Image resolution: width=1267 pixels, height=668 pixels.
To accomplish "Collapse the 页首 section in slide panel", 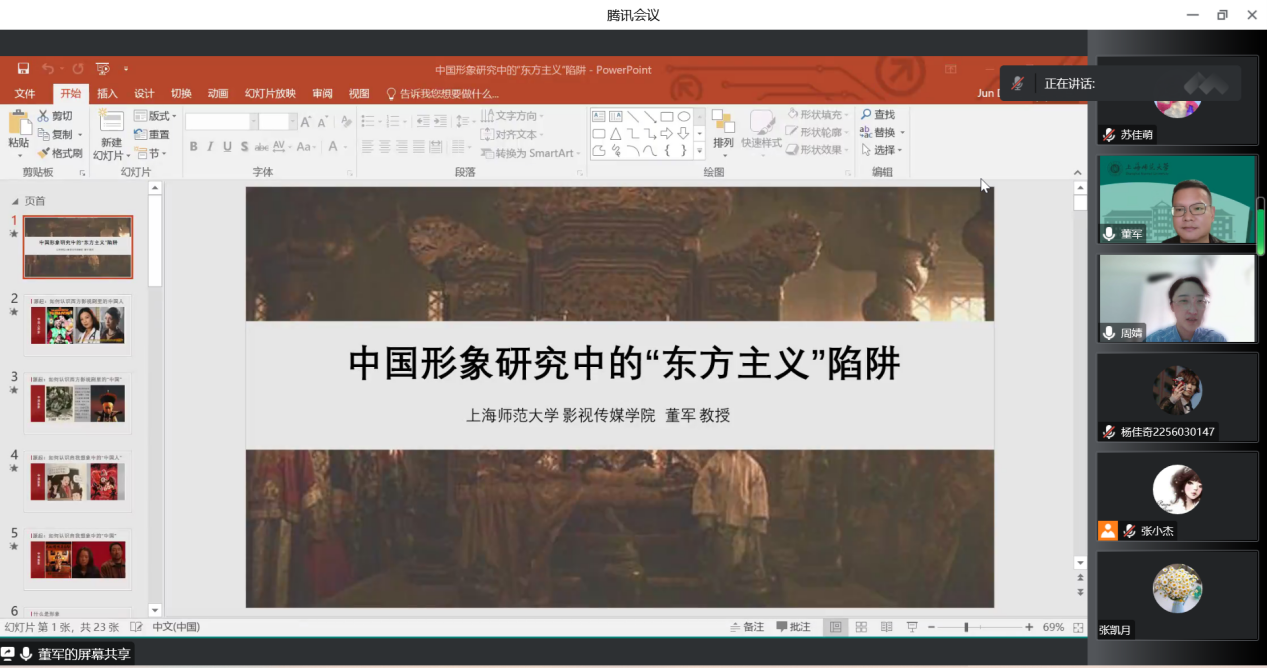I will (15, 201).
